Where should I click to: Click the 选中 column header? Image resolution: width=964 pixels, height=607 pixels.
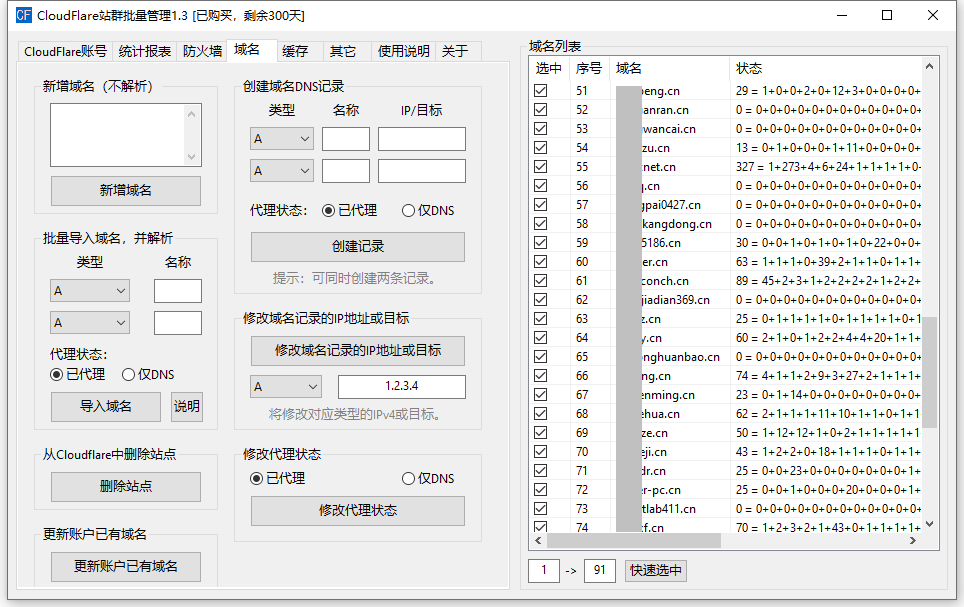549,68
